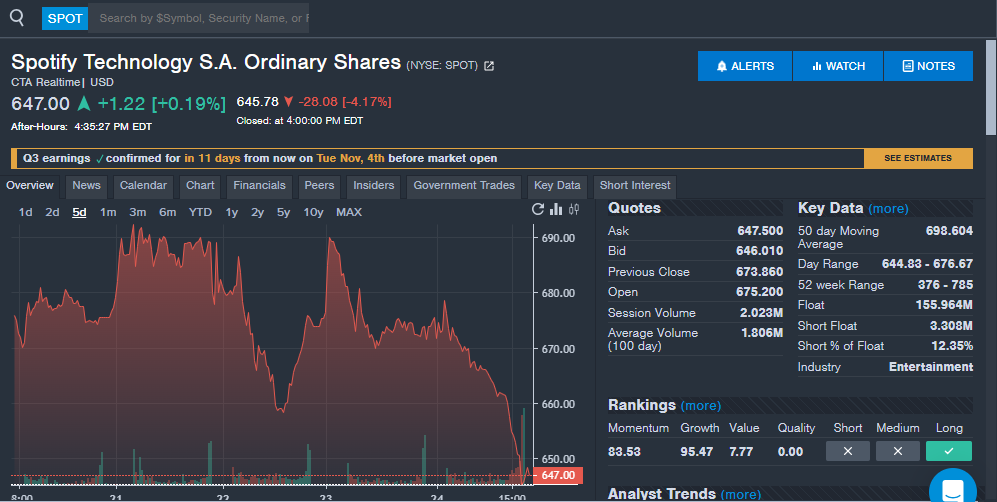Expand Analyst Trends with the more link
Screen dimensions: 997x502
(740, 494)
